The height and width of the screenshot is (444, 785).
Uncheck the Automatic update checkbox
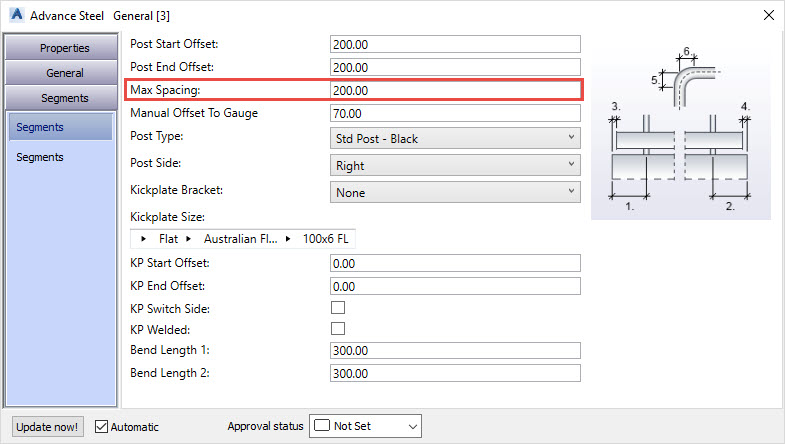pos(102,427)
